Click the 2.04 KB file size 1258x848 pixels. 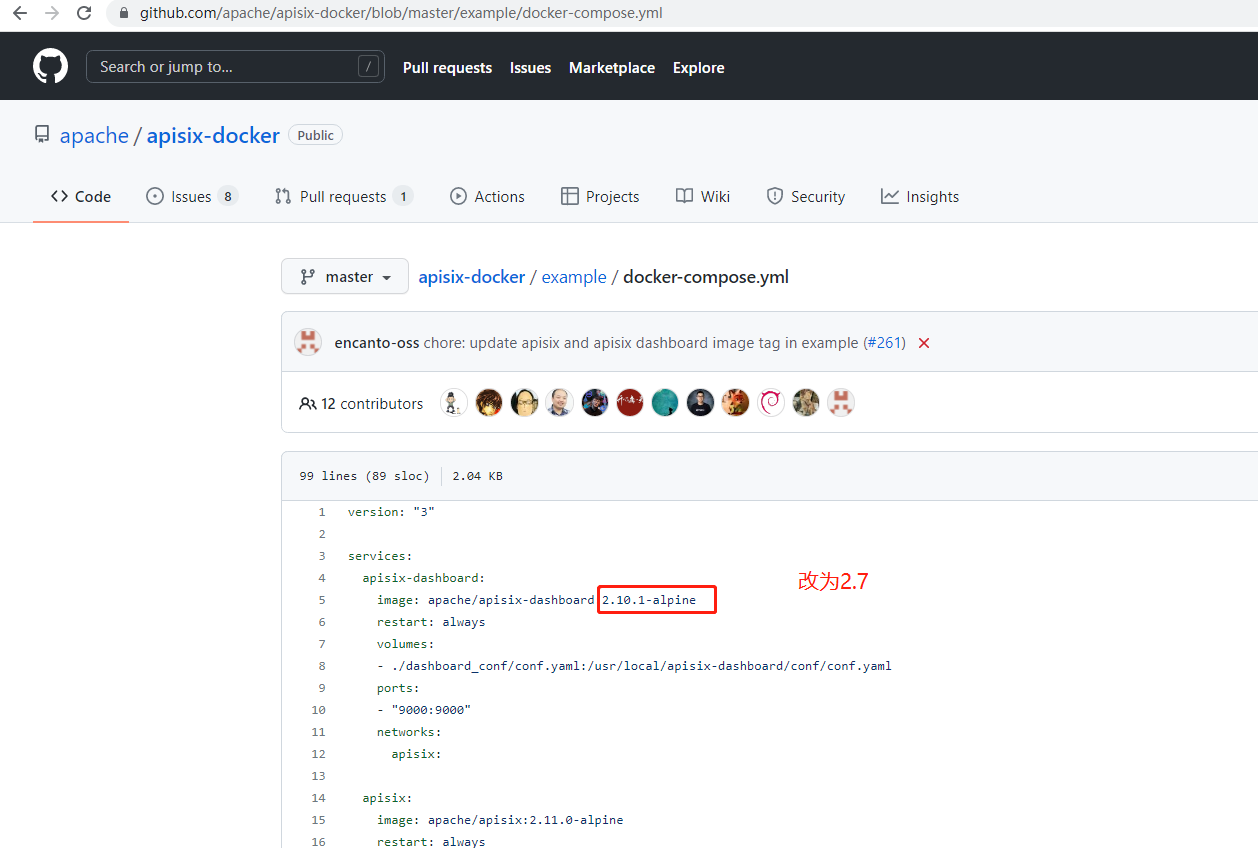(x=478, y=476)
